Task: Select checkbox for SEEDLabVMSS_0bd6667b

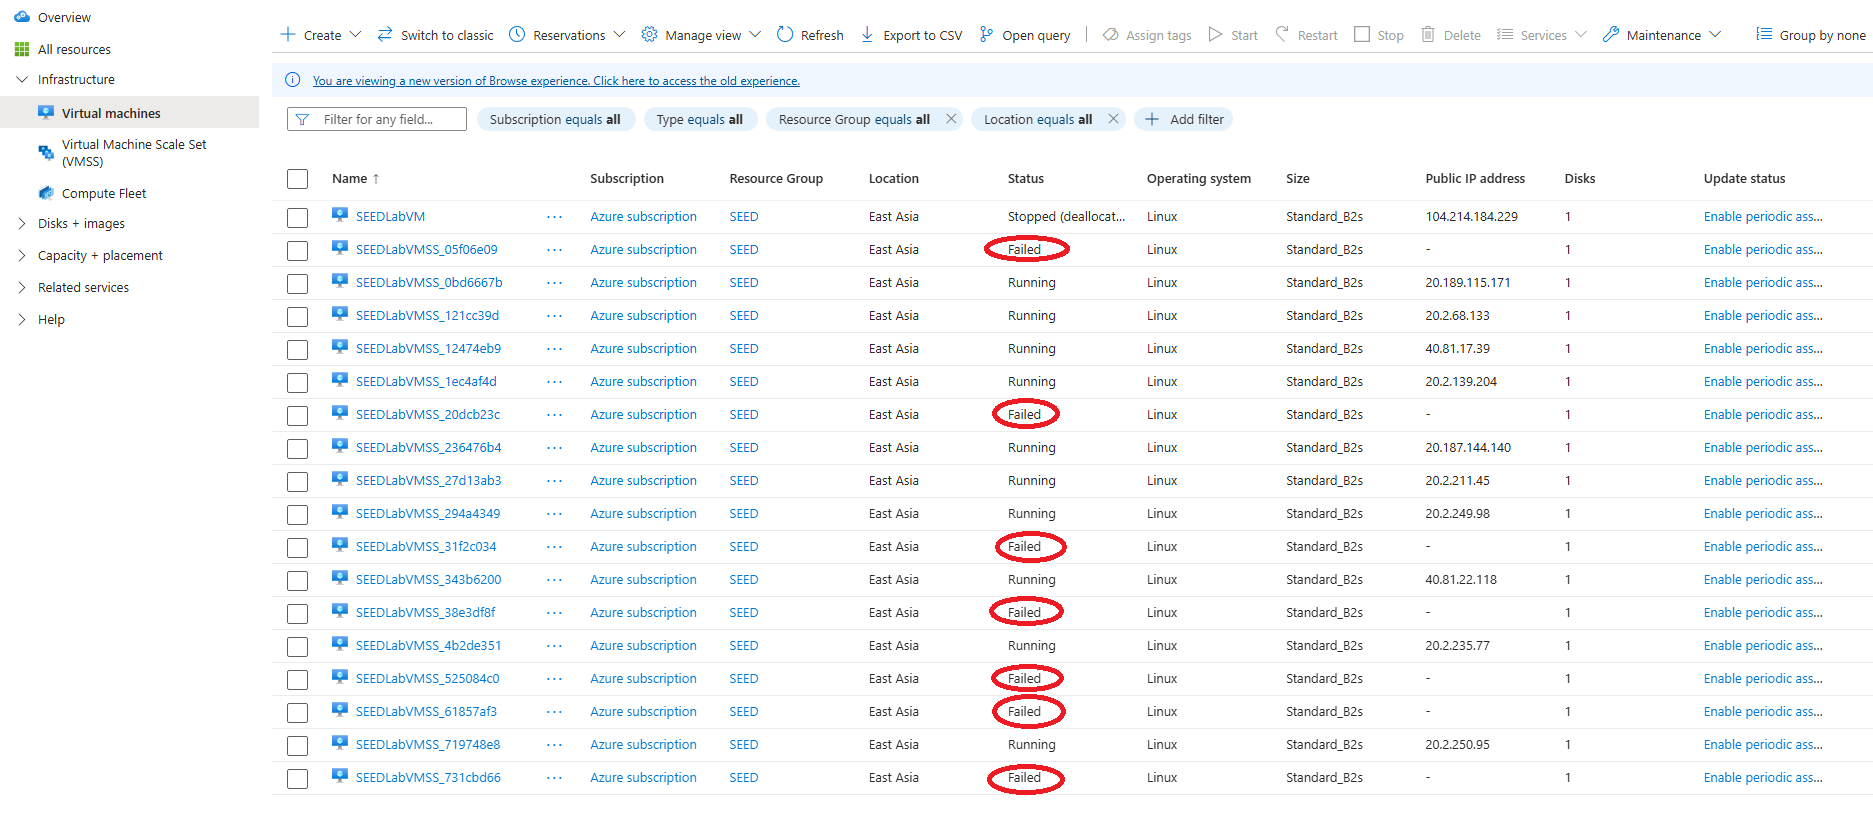Action: click(x=297, y=284)
